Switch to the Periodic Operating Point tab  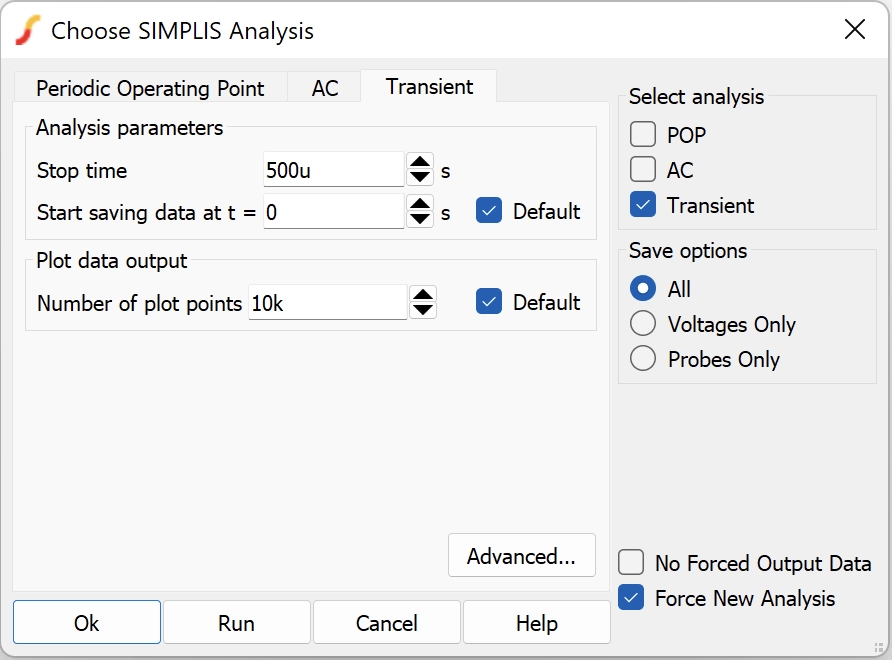coord(150,87)
